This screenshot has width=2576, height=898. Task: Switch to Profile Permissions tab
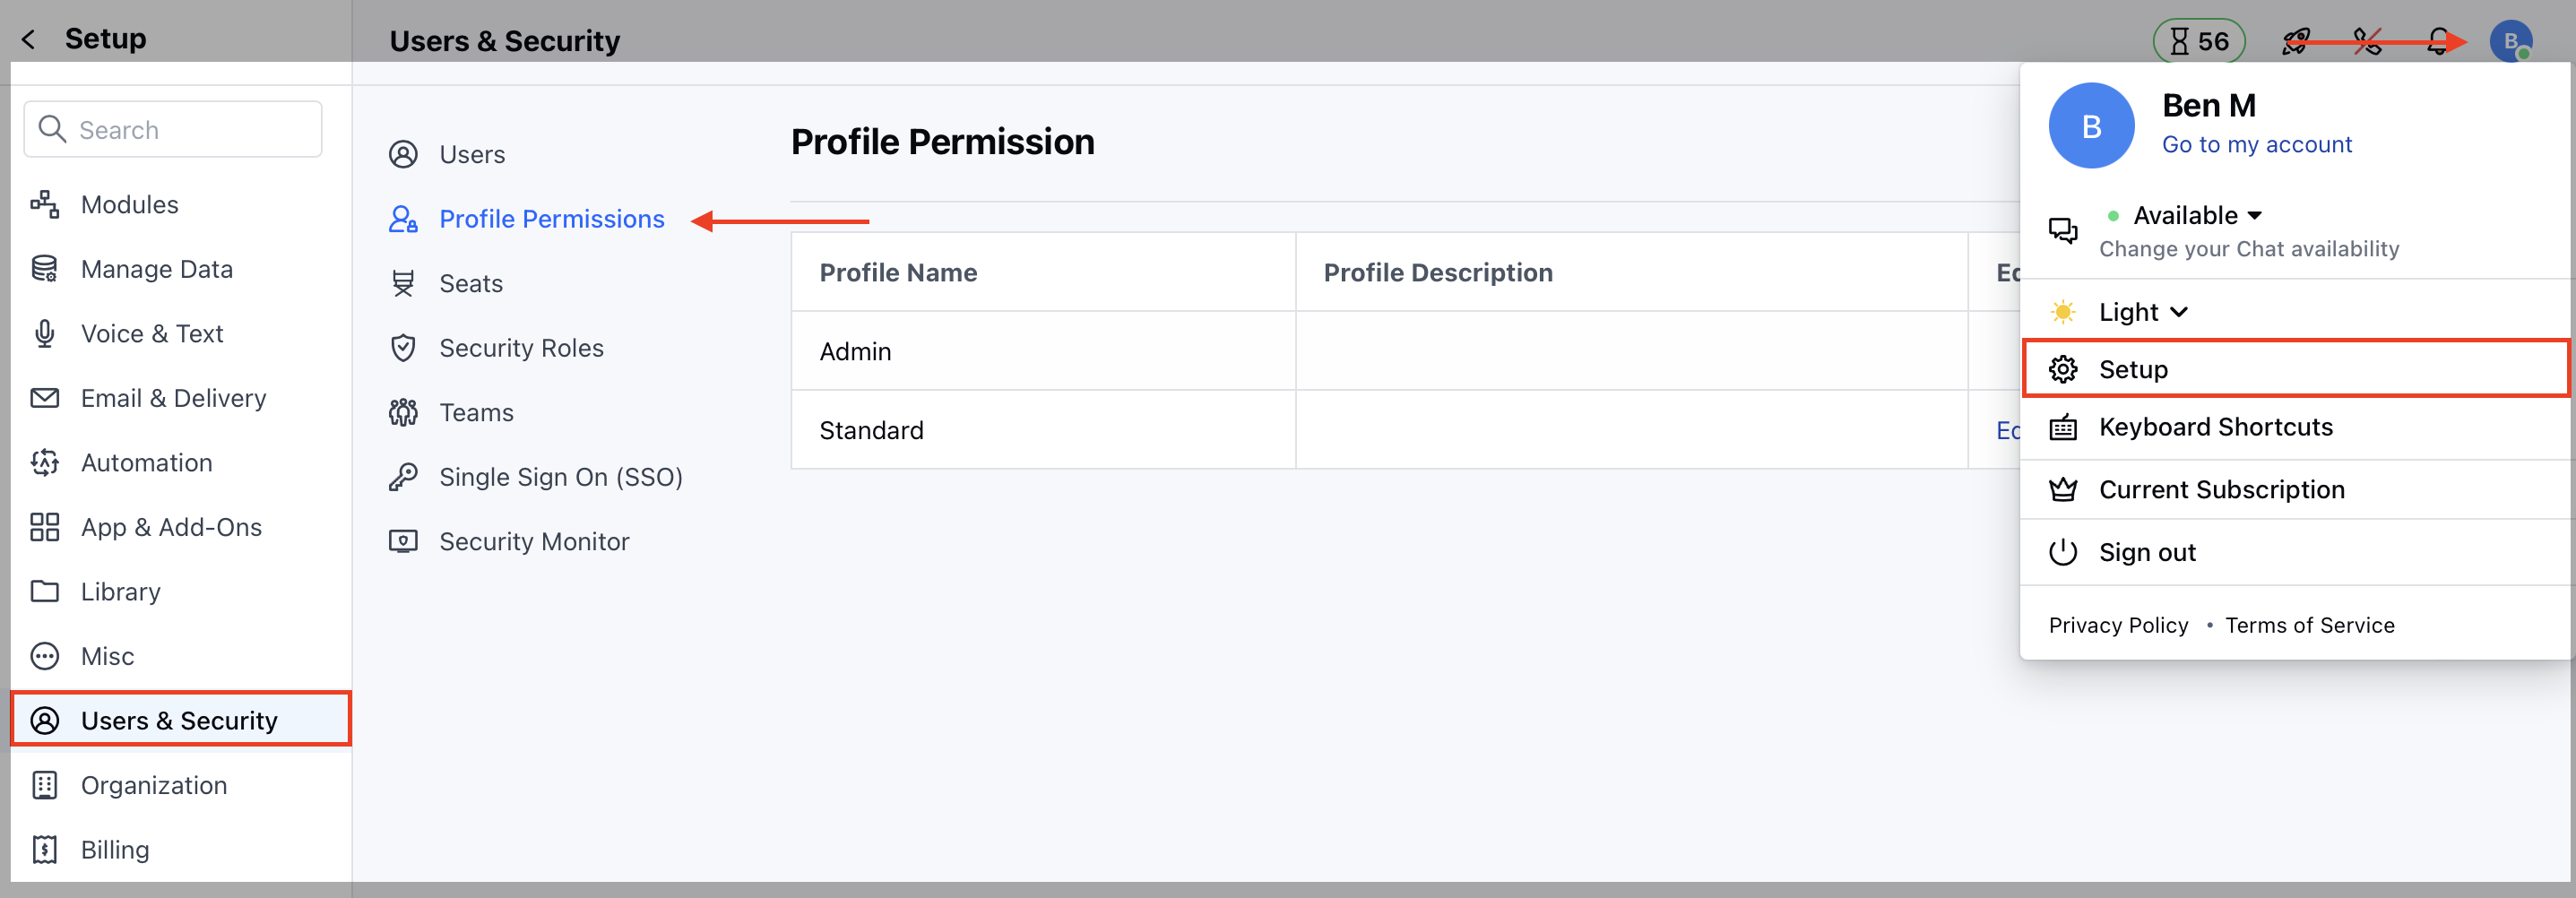552,219
